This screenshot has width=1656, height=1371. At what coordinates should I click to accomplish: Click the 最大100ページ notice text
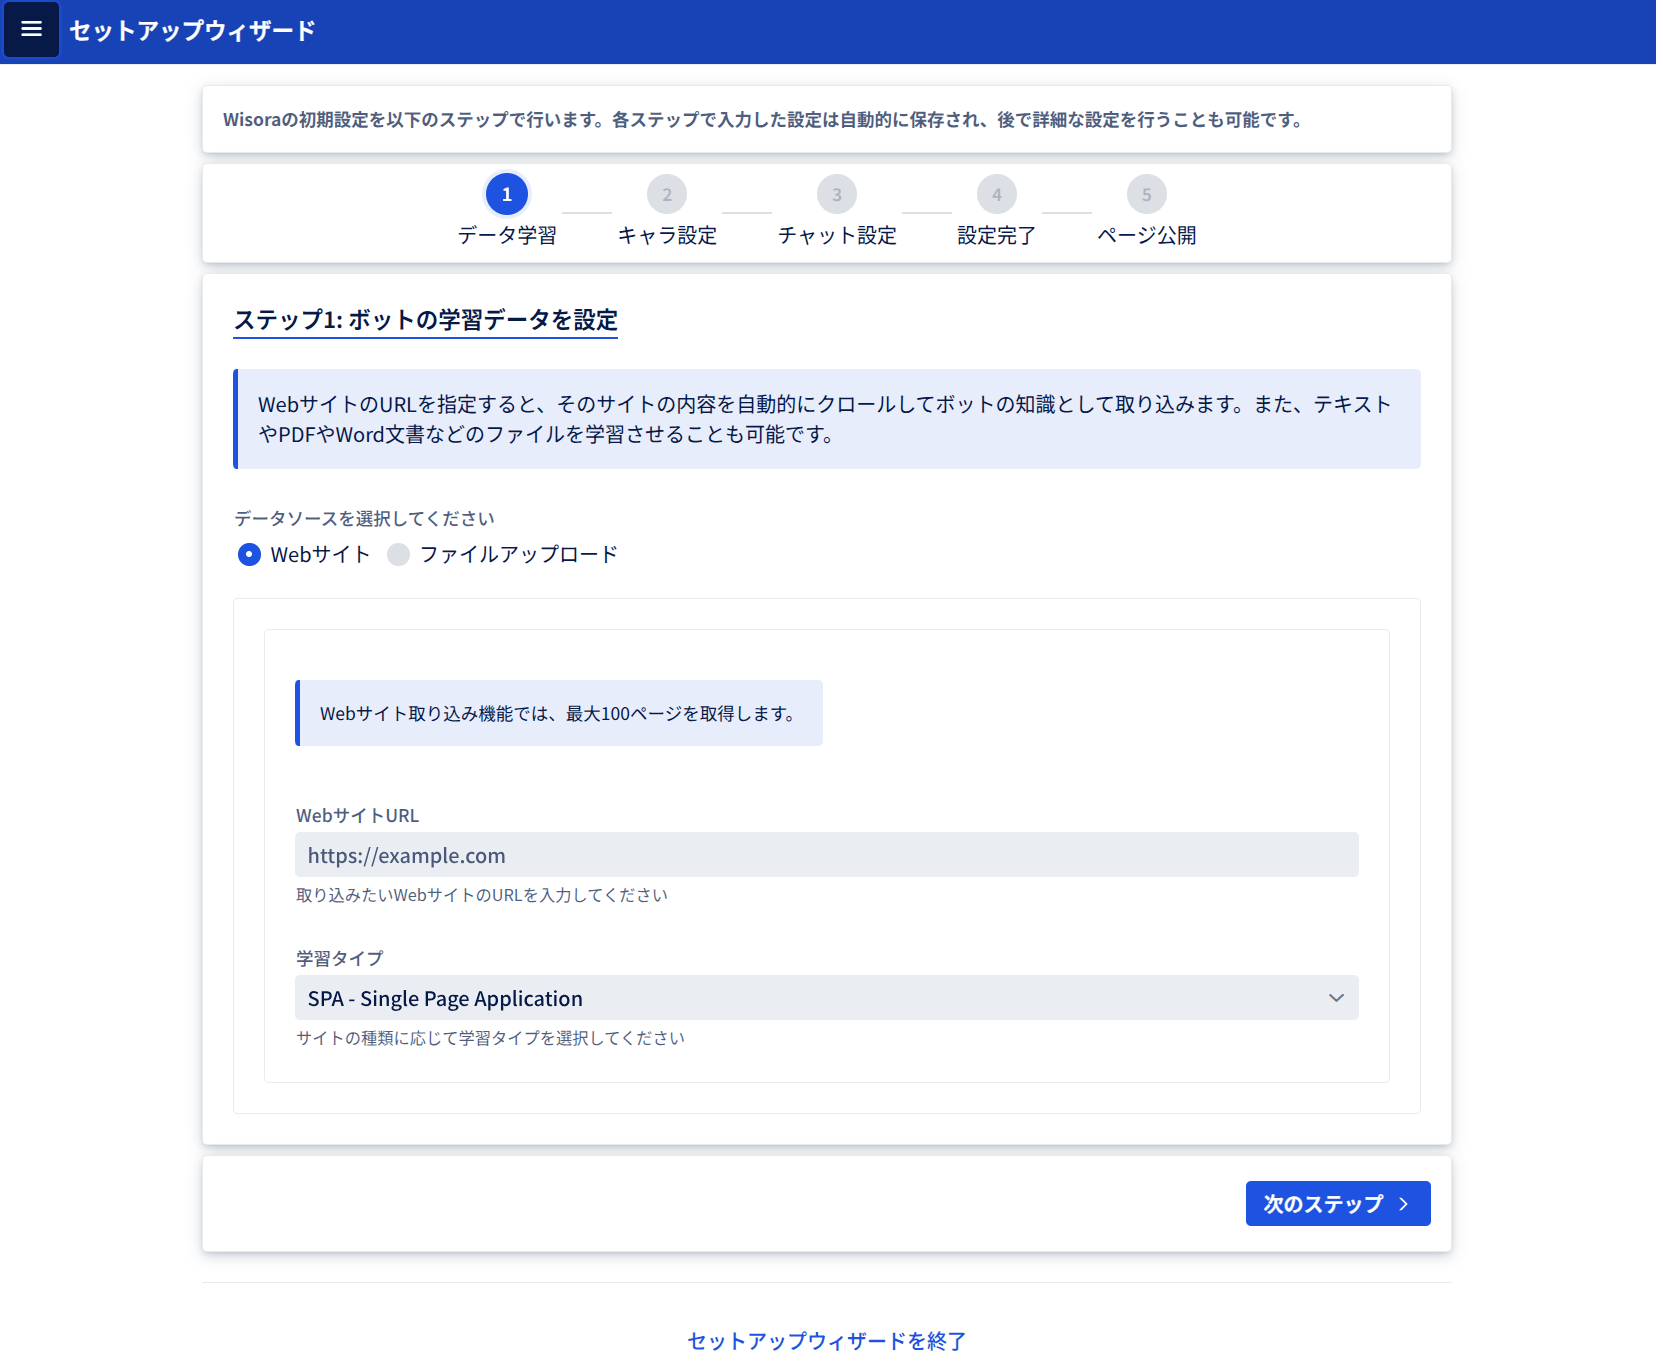coord(557,713)
